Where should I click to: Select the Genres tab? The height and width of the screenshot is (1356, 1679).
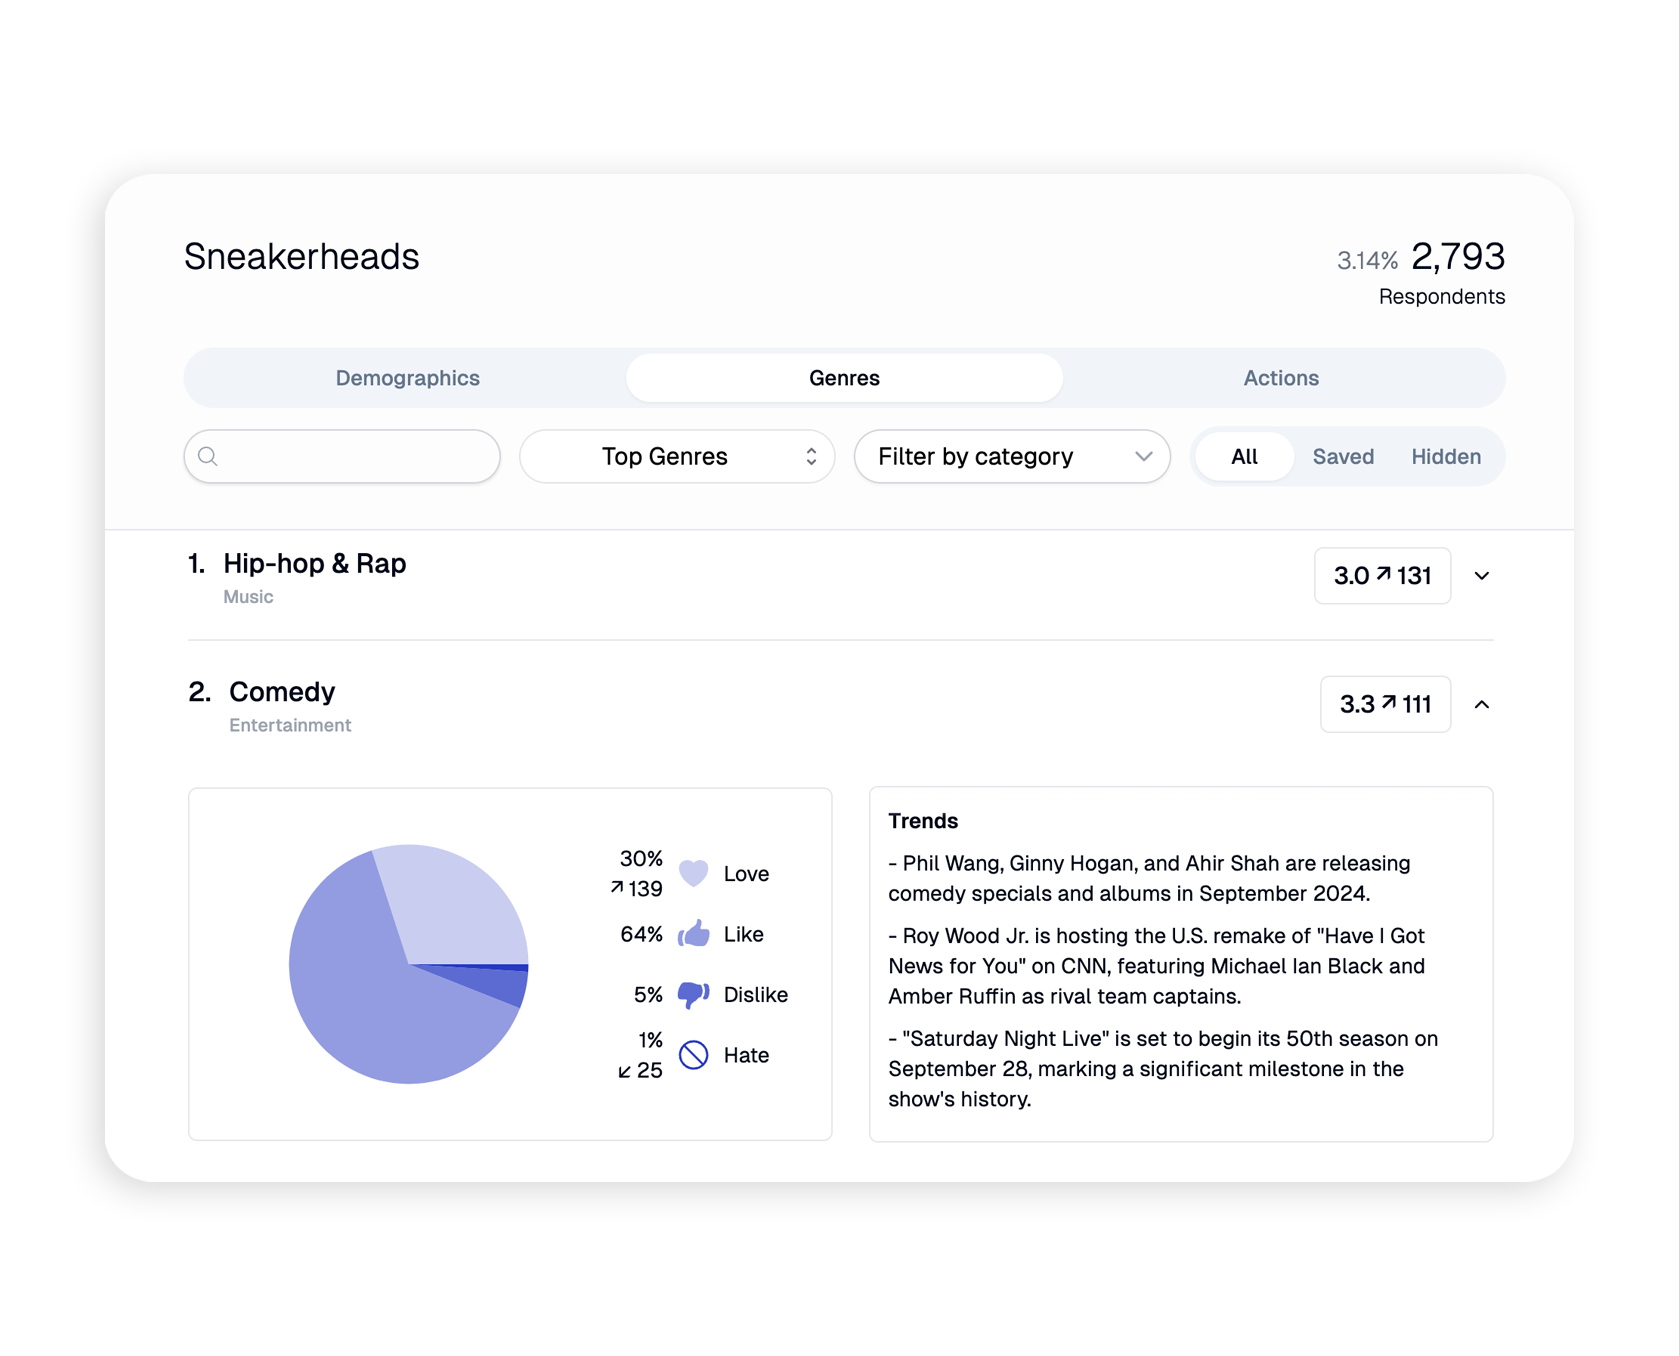844,378
